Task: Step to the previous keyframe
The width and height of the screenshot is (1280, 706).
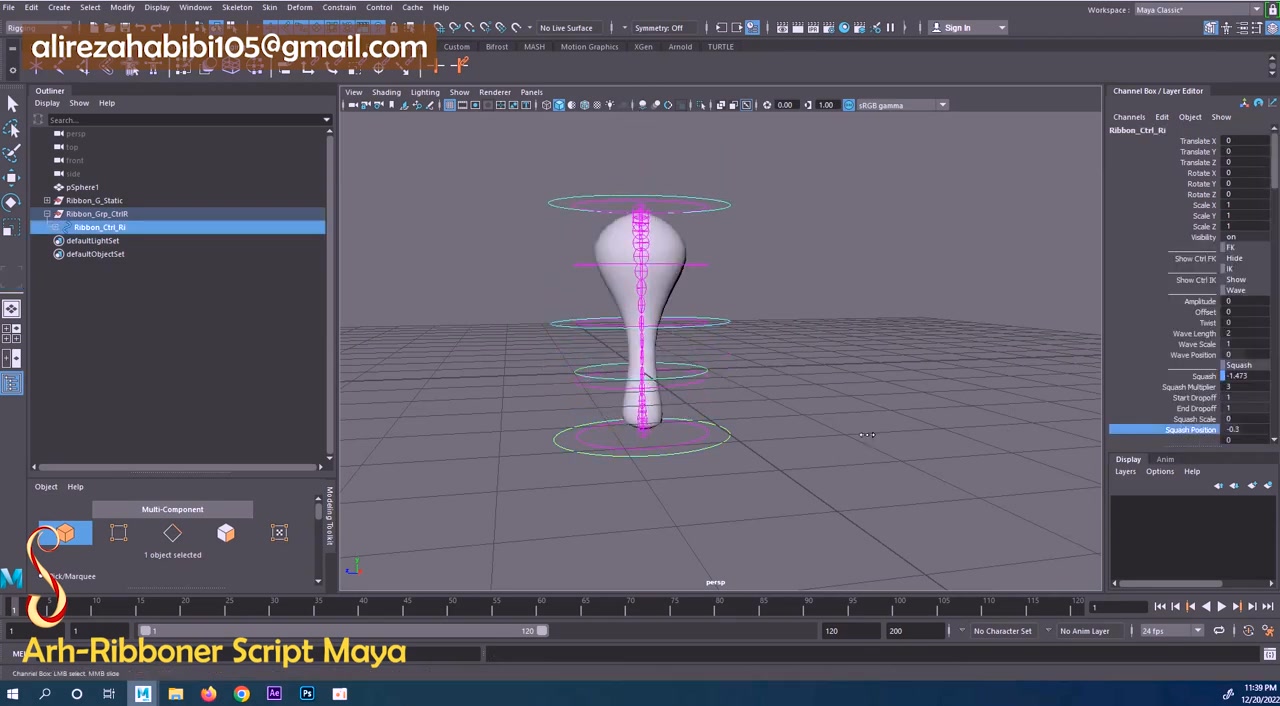Action: click(1191, 606)
